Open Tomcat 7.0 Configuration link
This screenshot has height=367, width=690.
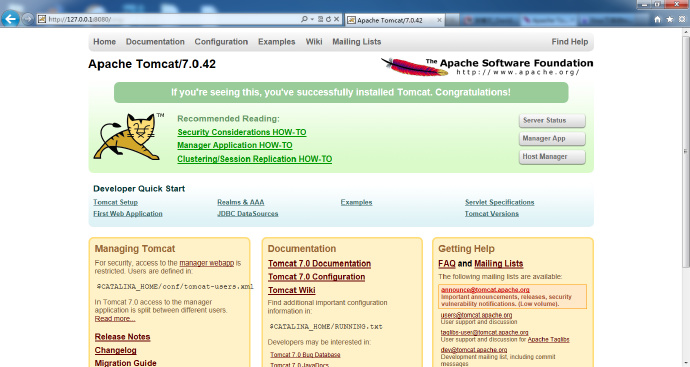pos(316,277)
